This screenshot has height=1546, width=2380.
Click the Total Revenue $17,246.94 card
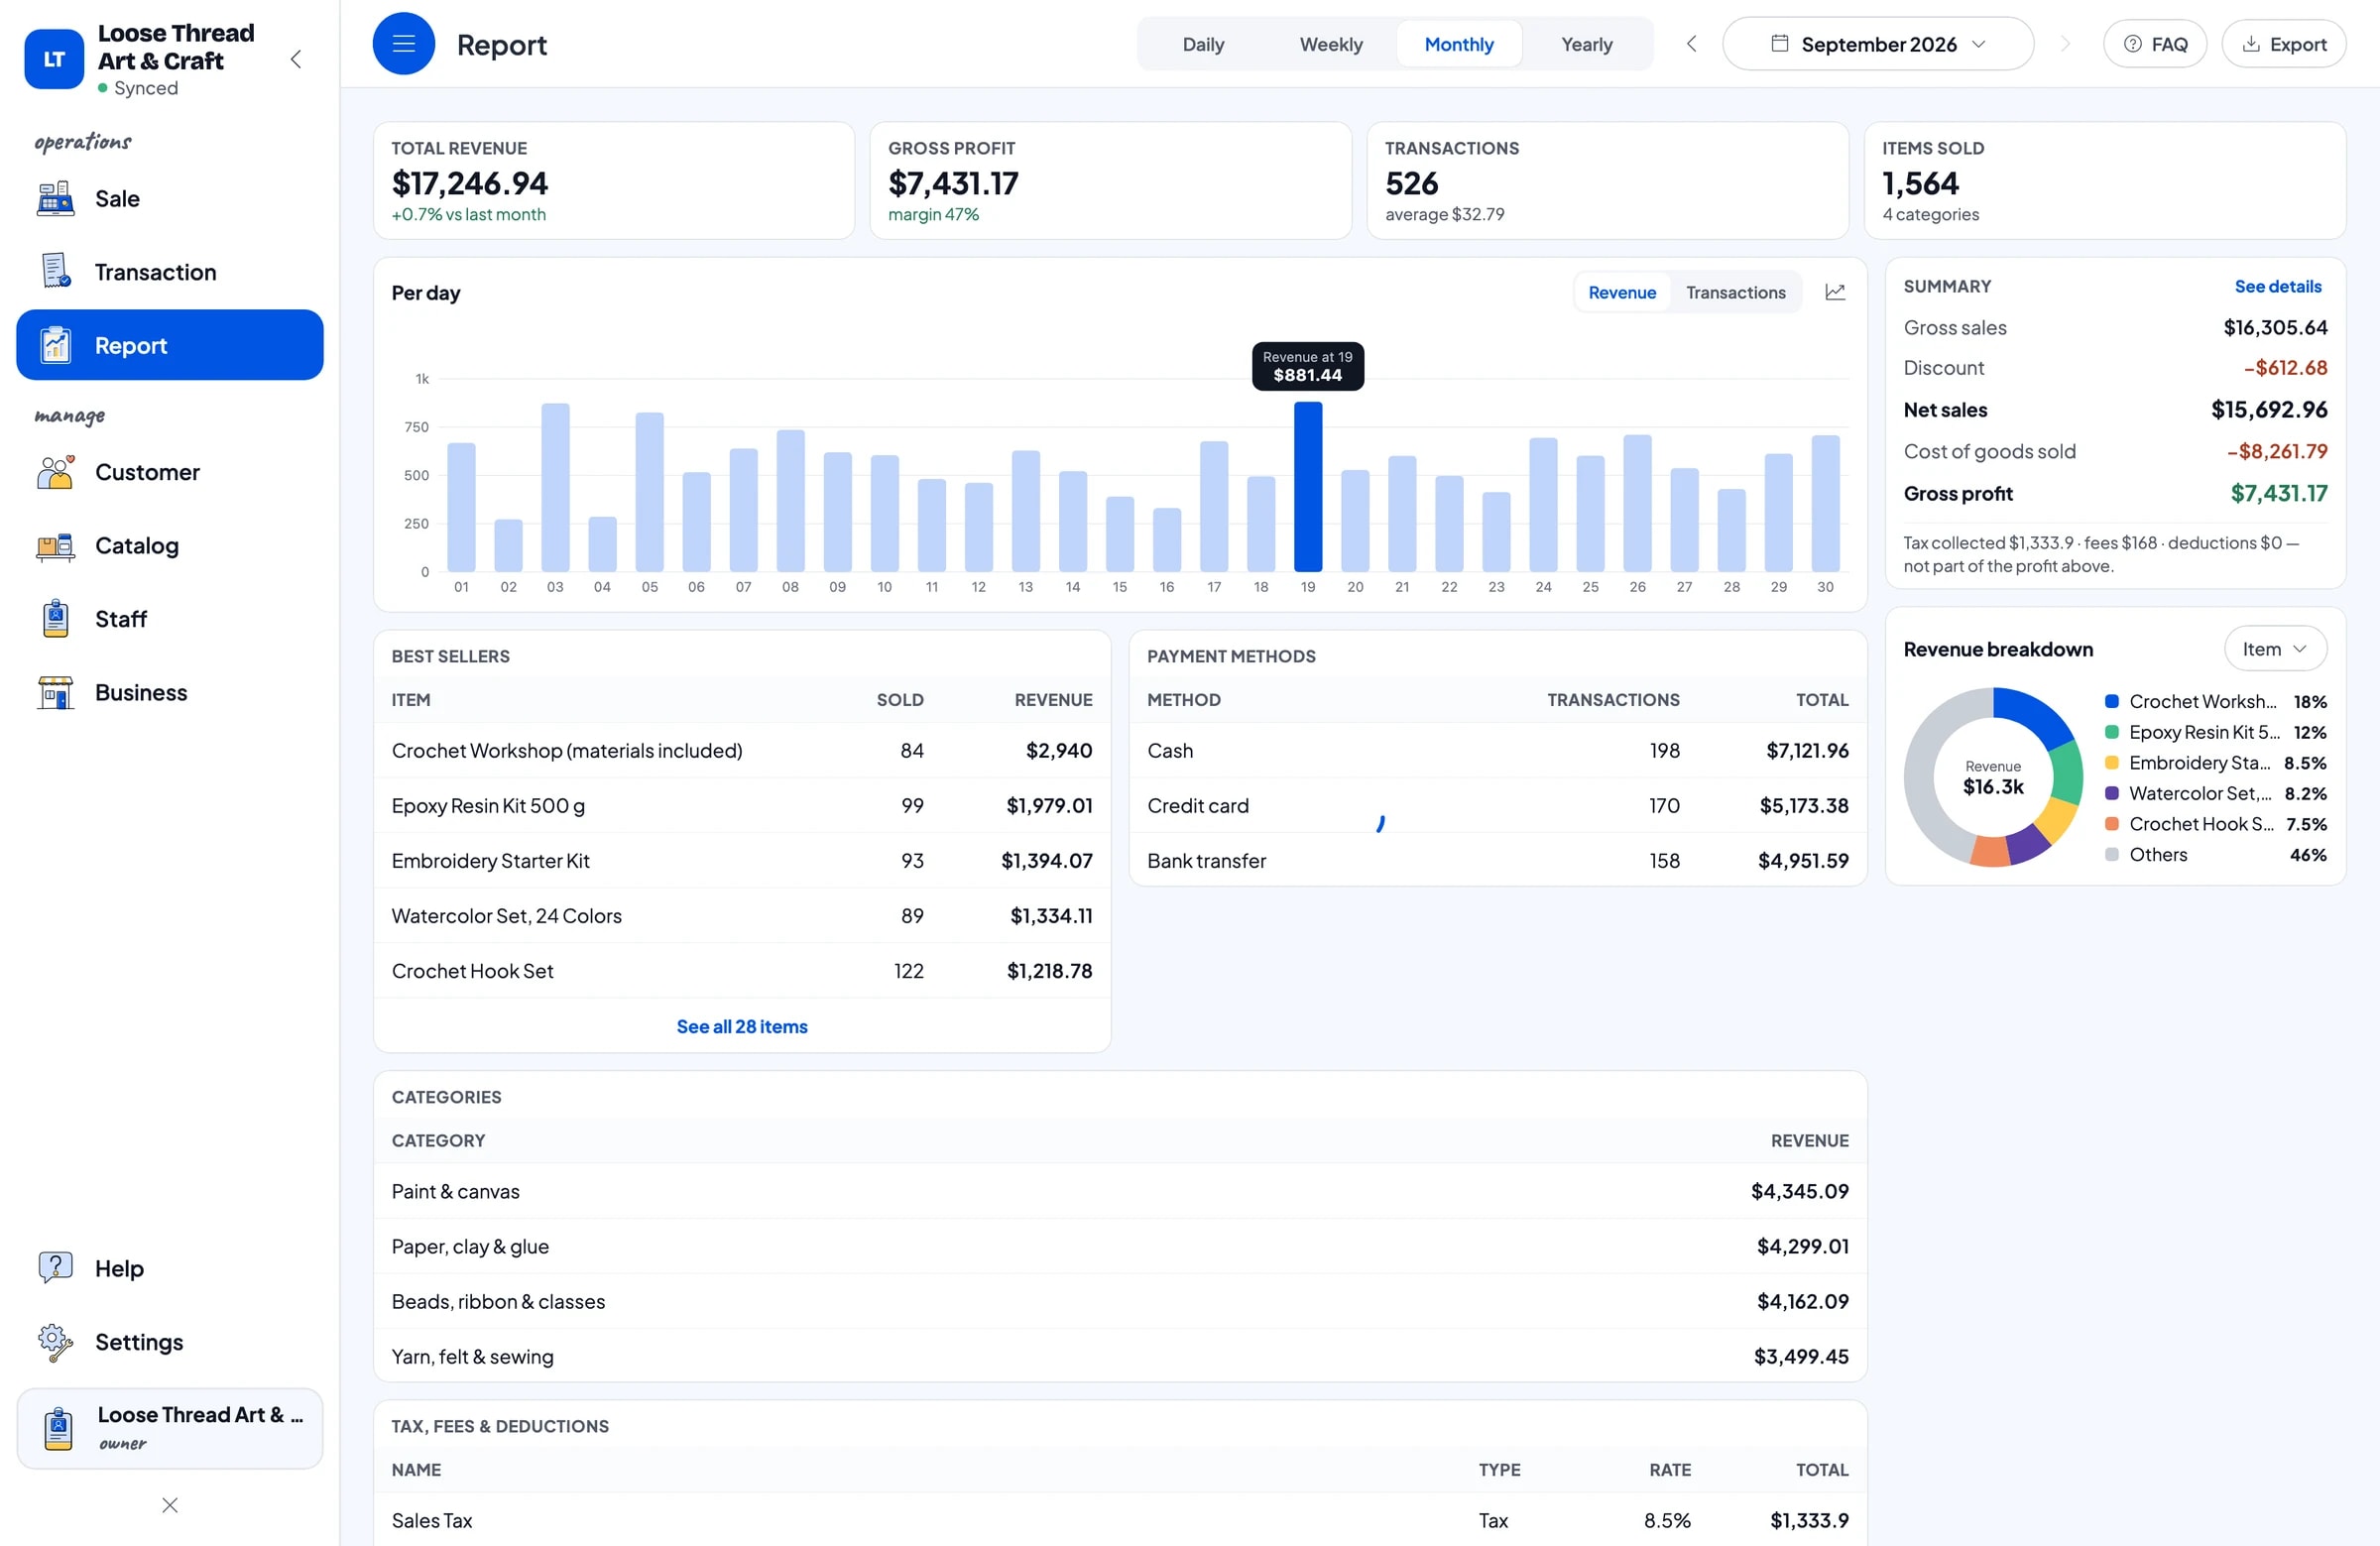pos(614,181)
